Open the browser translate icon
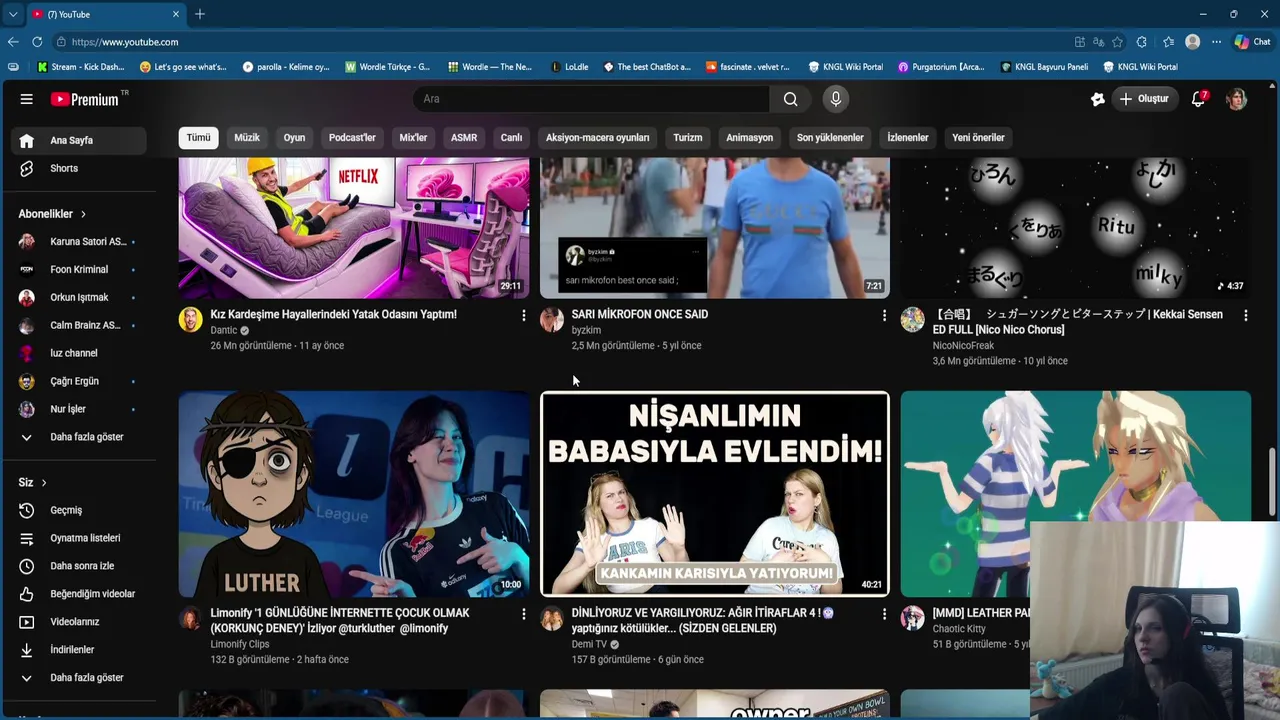Screen dimensions: 1280x720 tap(1098, 42)
